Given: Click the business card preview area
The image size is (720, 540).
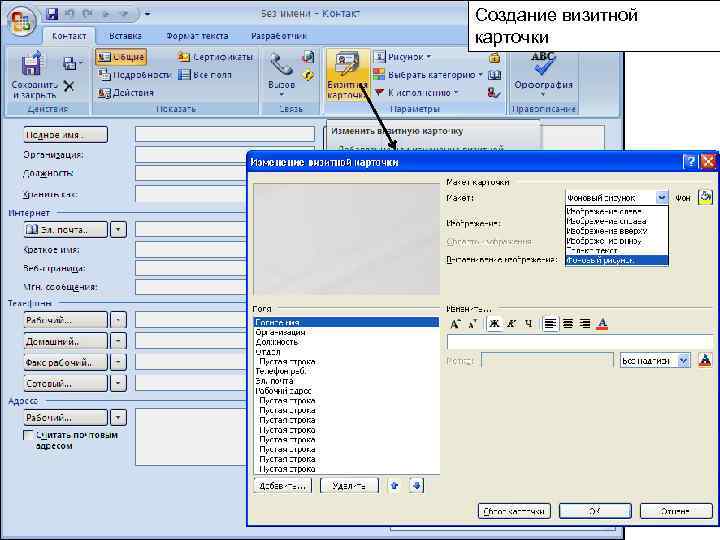Looking at the screenshot, I should [x=347, y=239].
